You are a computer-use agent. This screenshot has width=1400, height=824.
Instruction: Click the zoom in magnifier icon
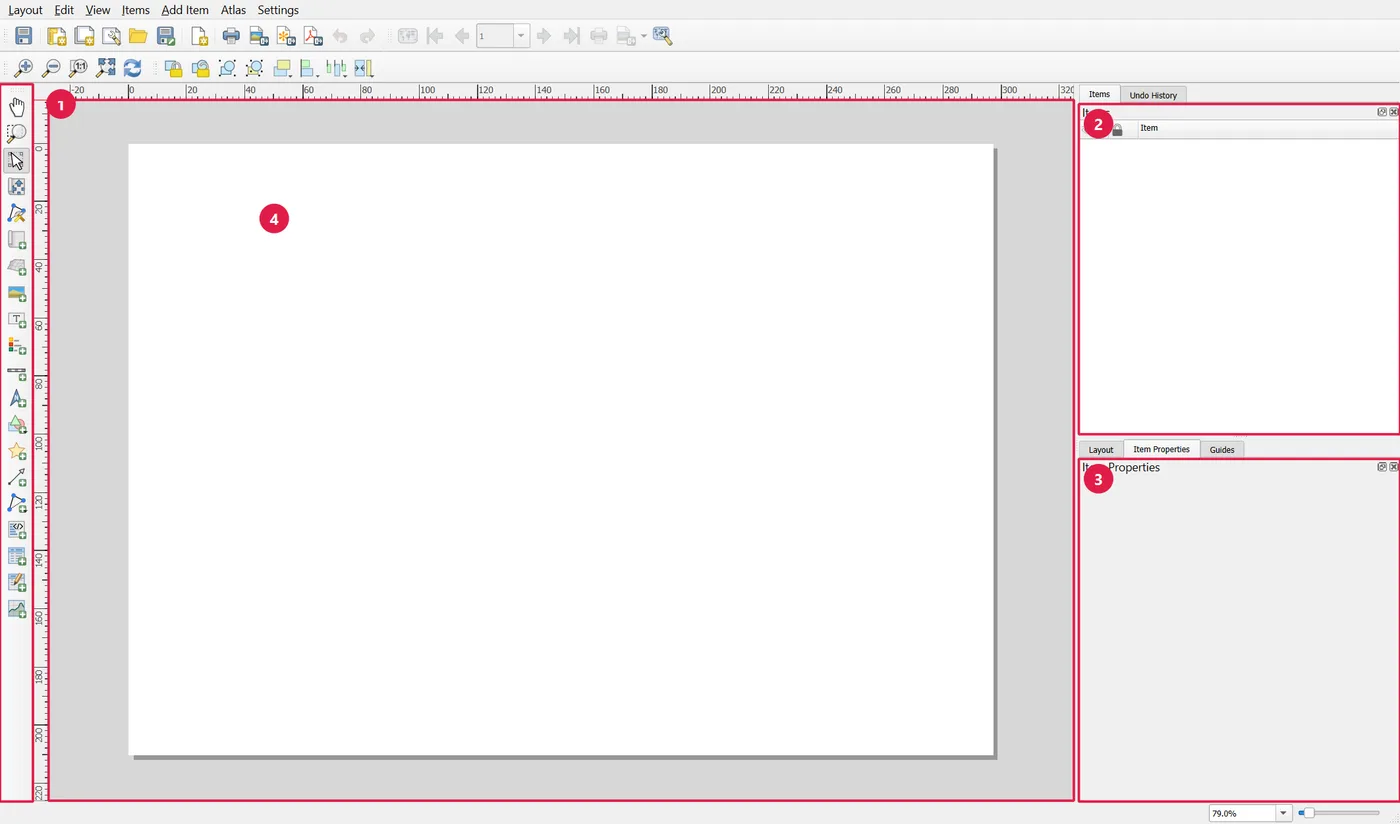[x=23, y=68]
